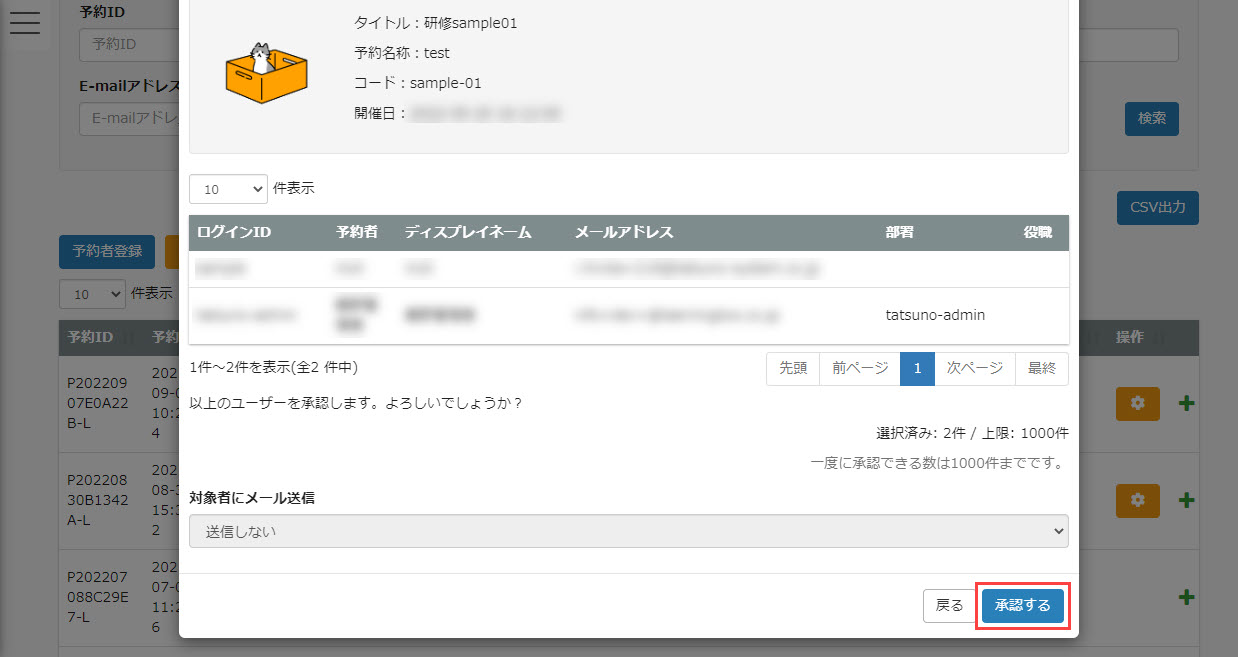This screenshot has width=1238, height=657.
Task: Open the 件表示 page-size dropdown in the dialog
Action: coord(228,188)
